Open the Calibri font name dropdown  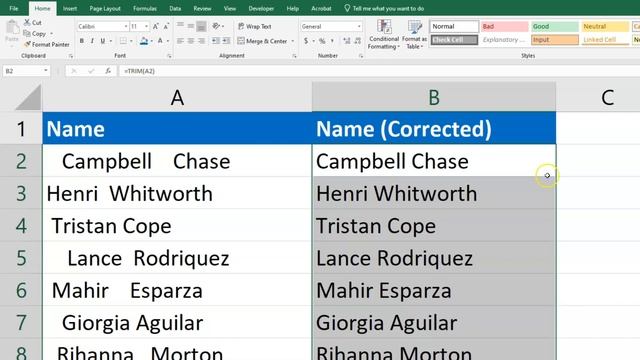pyautogui.click(x=126, y=27)
